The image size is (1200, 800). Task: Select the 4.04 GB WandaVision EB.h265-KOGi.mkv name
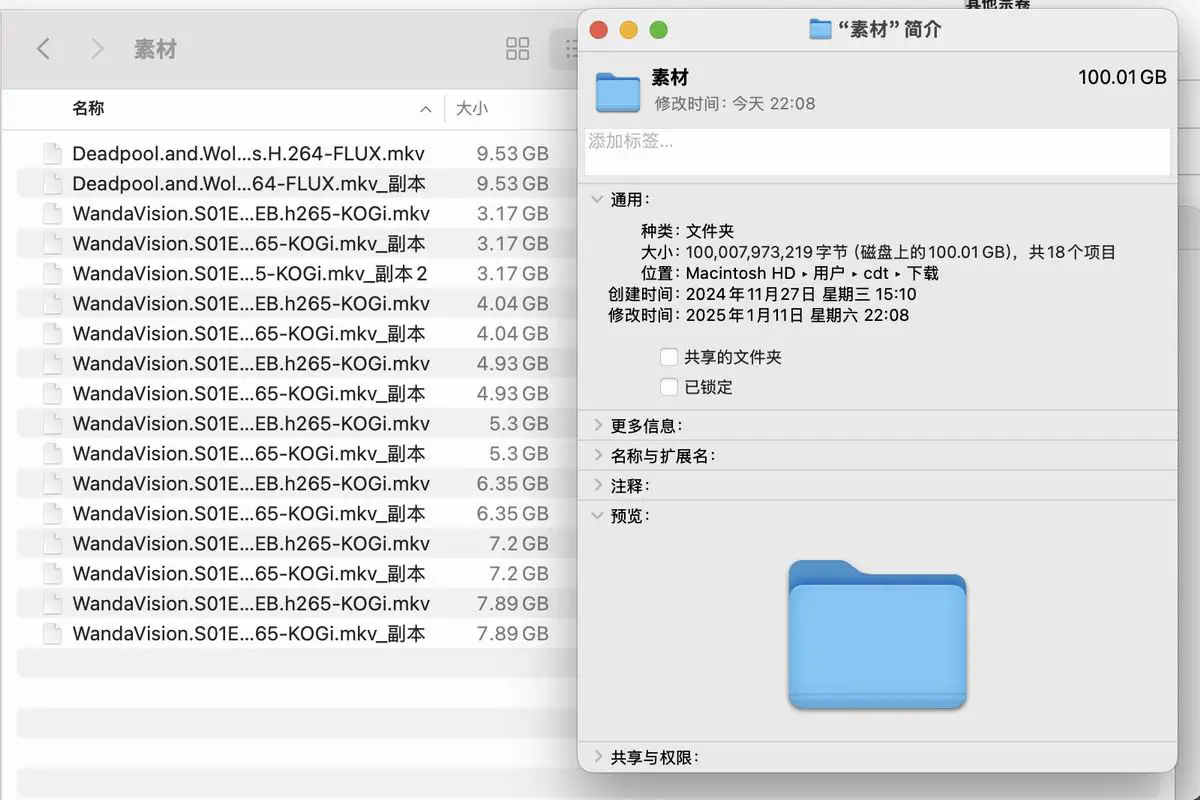coord(251,304)
